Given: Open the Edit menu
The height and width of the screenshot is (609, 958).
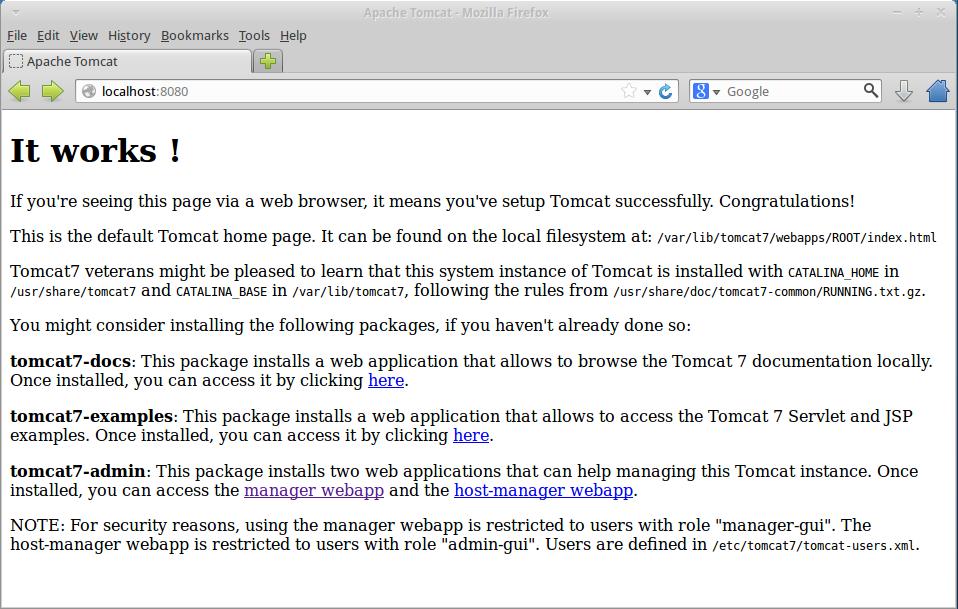Looking at the screenshot, I should [48, 35].
